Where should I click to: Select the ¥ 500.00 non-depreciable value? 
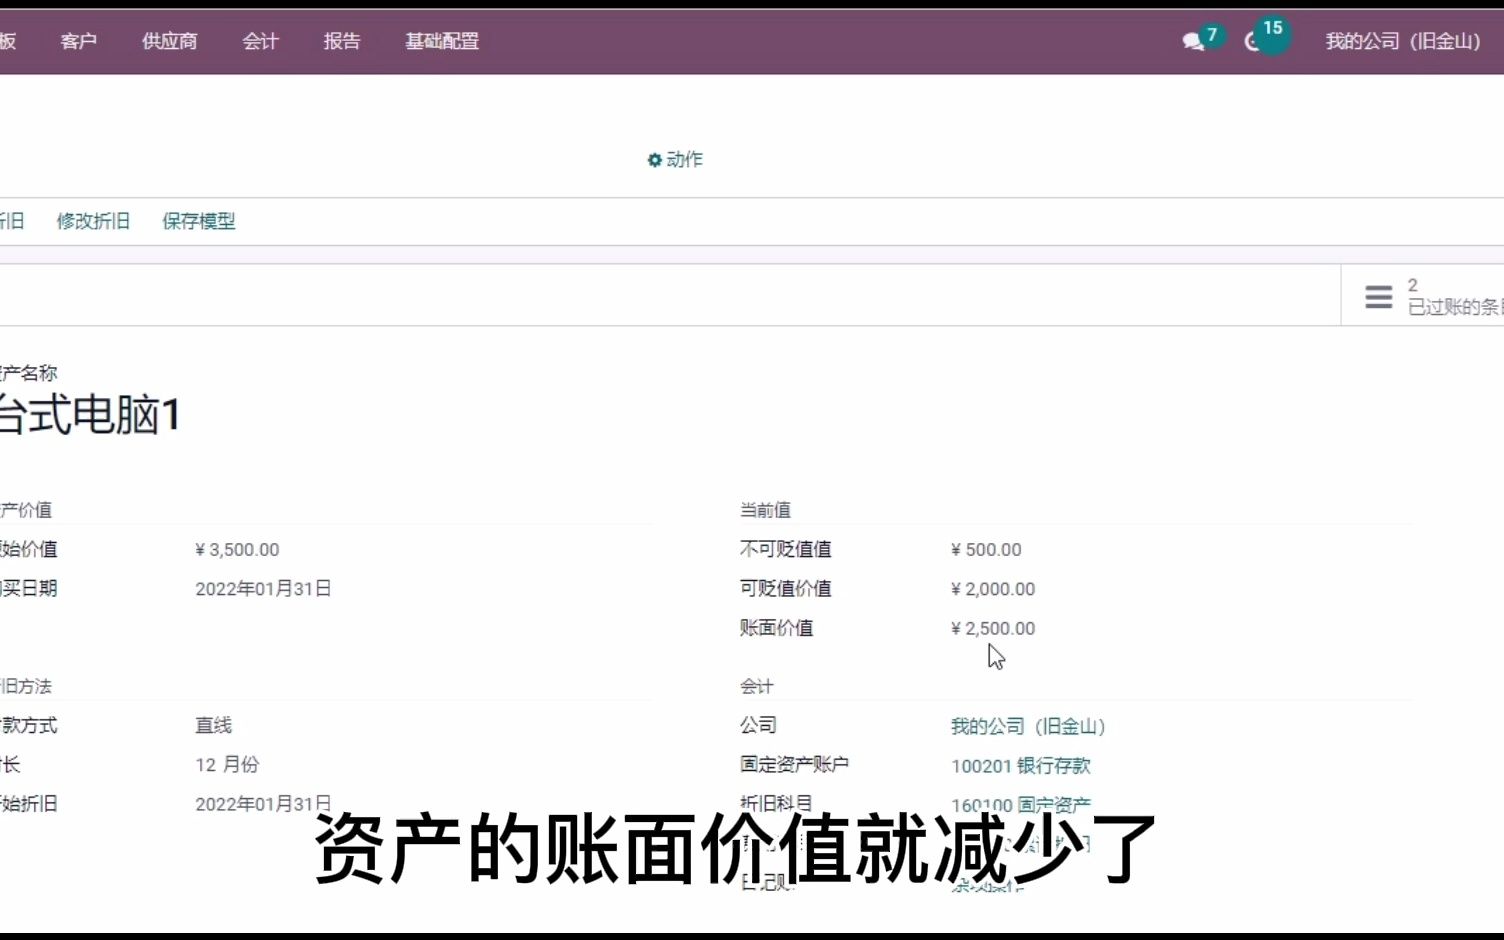click(986, 550)
